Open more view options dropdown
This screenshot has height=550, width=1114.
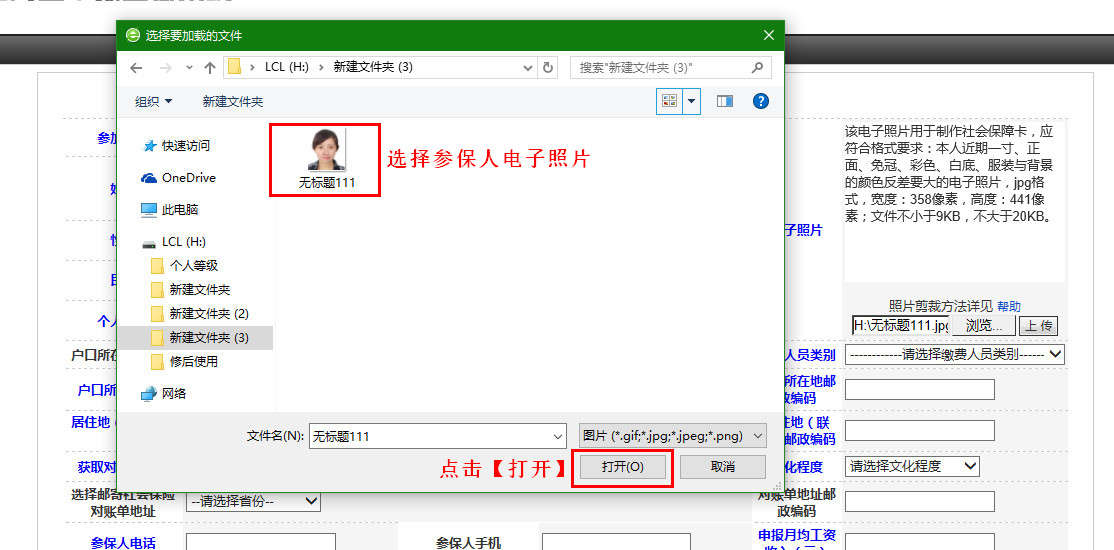pos(692,102)
